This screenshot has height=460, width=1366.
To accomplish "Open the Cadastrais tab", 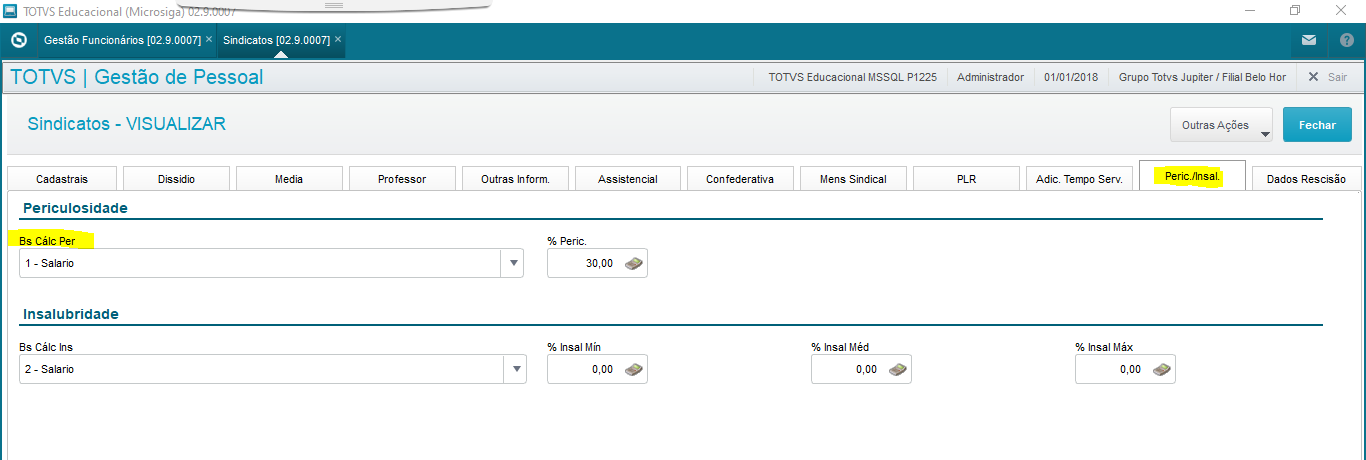I will [62, 178].
